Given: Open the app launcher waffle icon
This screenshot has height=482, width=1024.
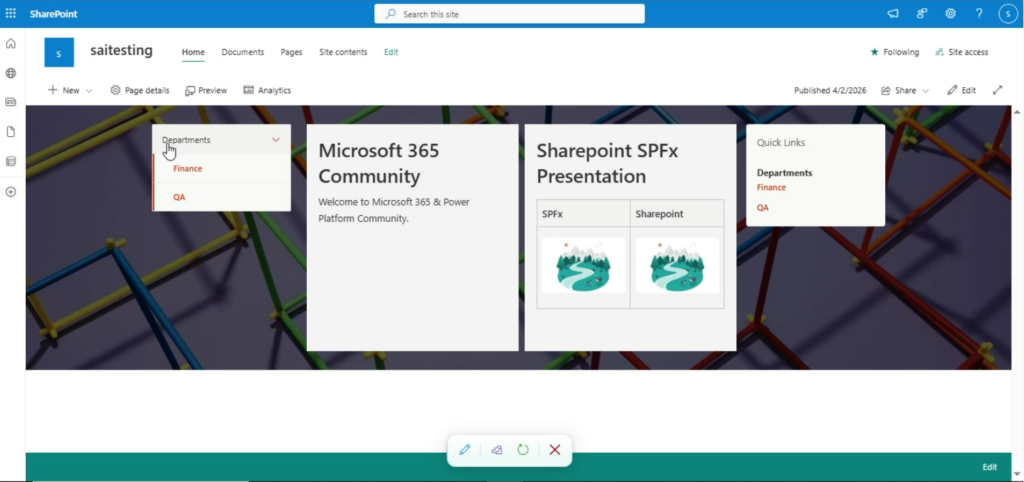Looking at the screenshot, I should tap(11, 13).
